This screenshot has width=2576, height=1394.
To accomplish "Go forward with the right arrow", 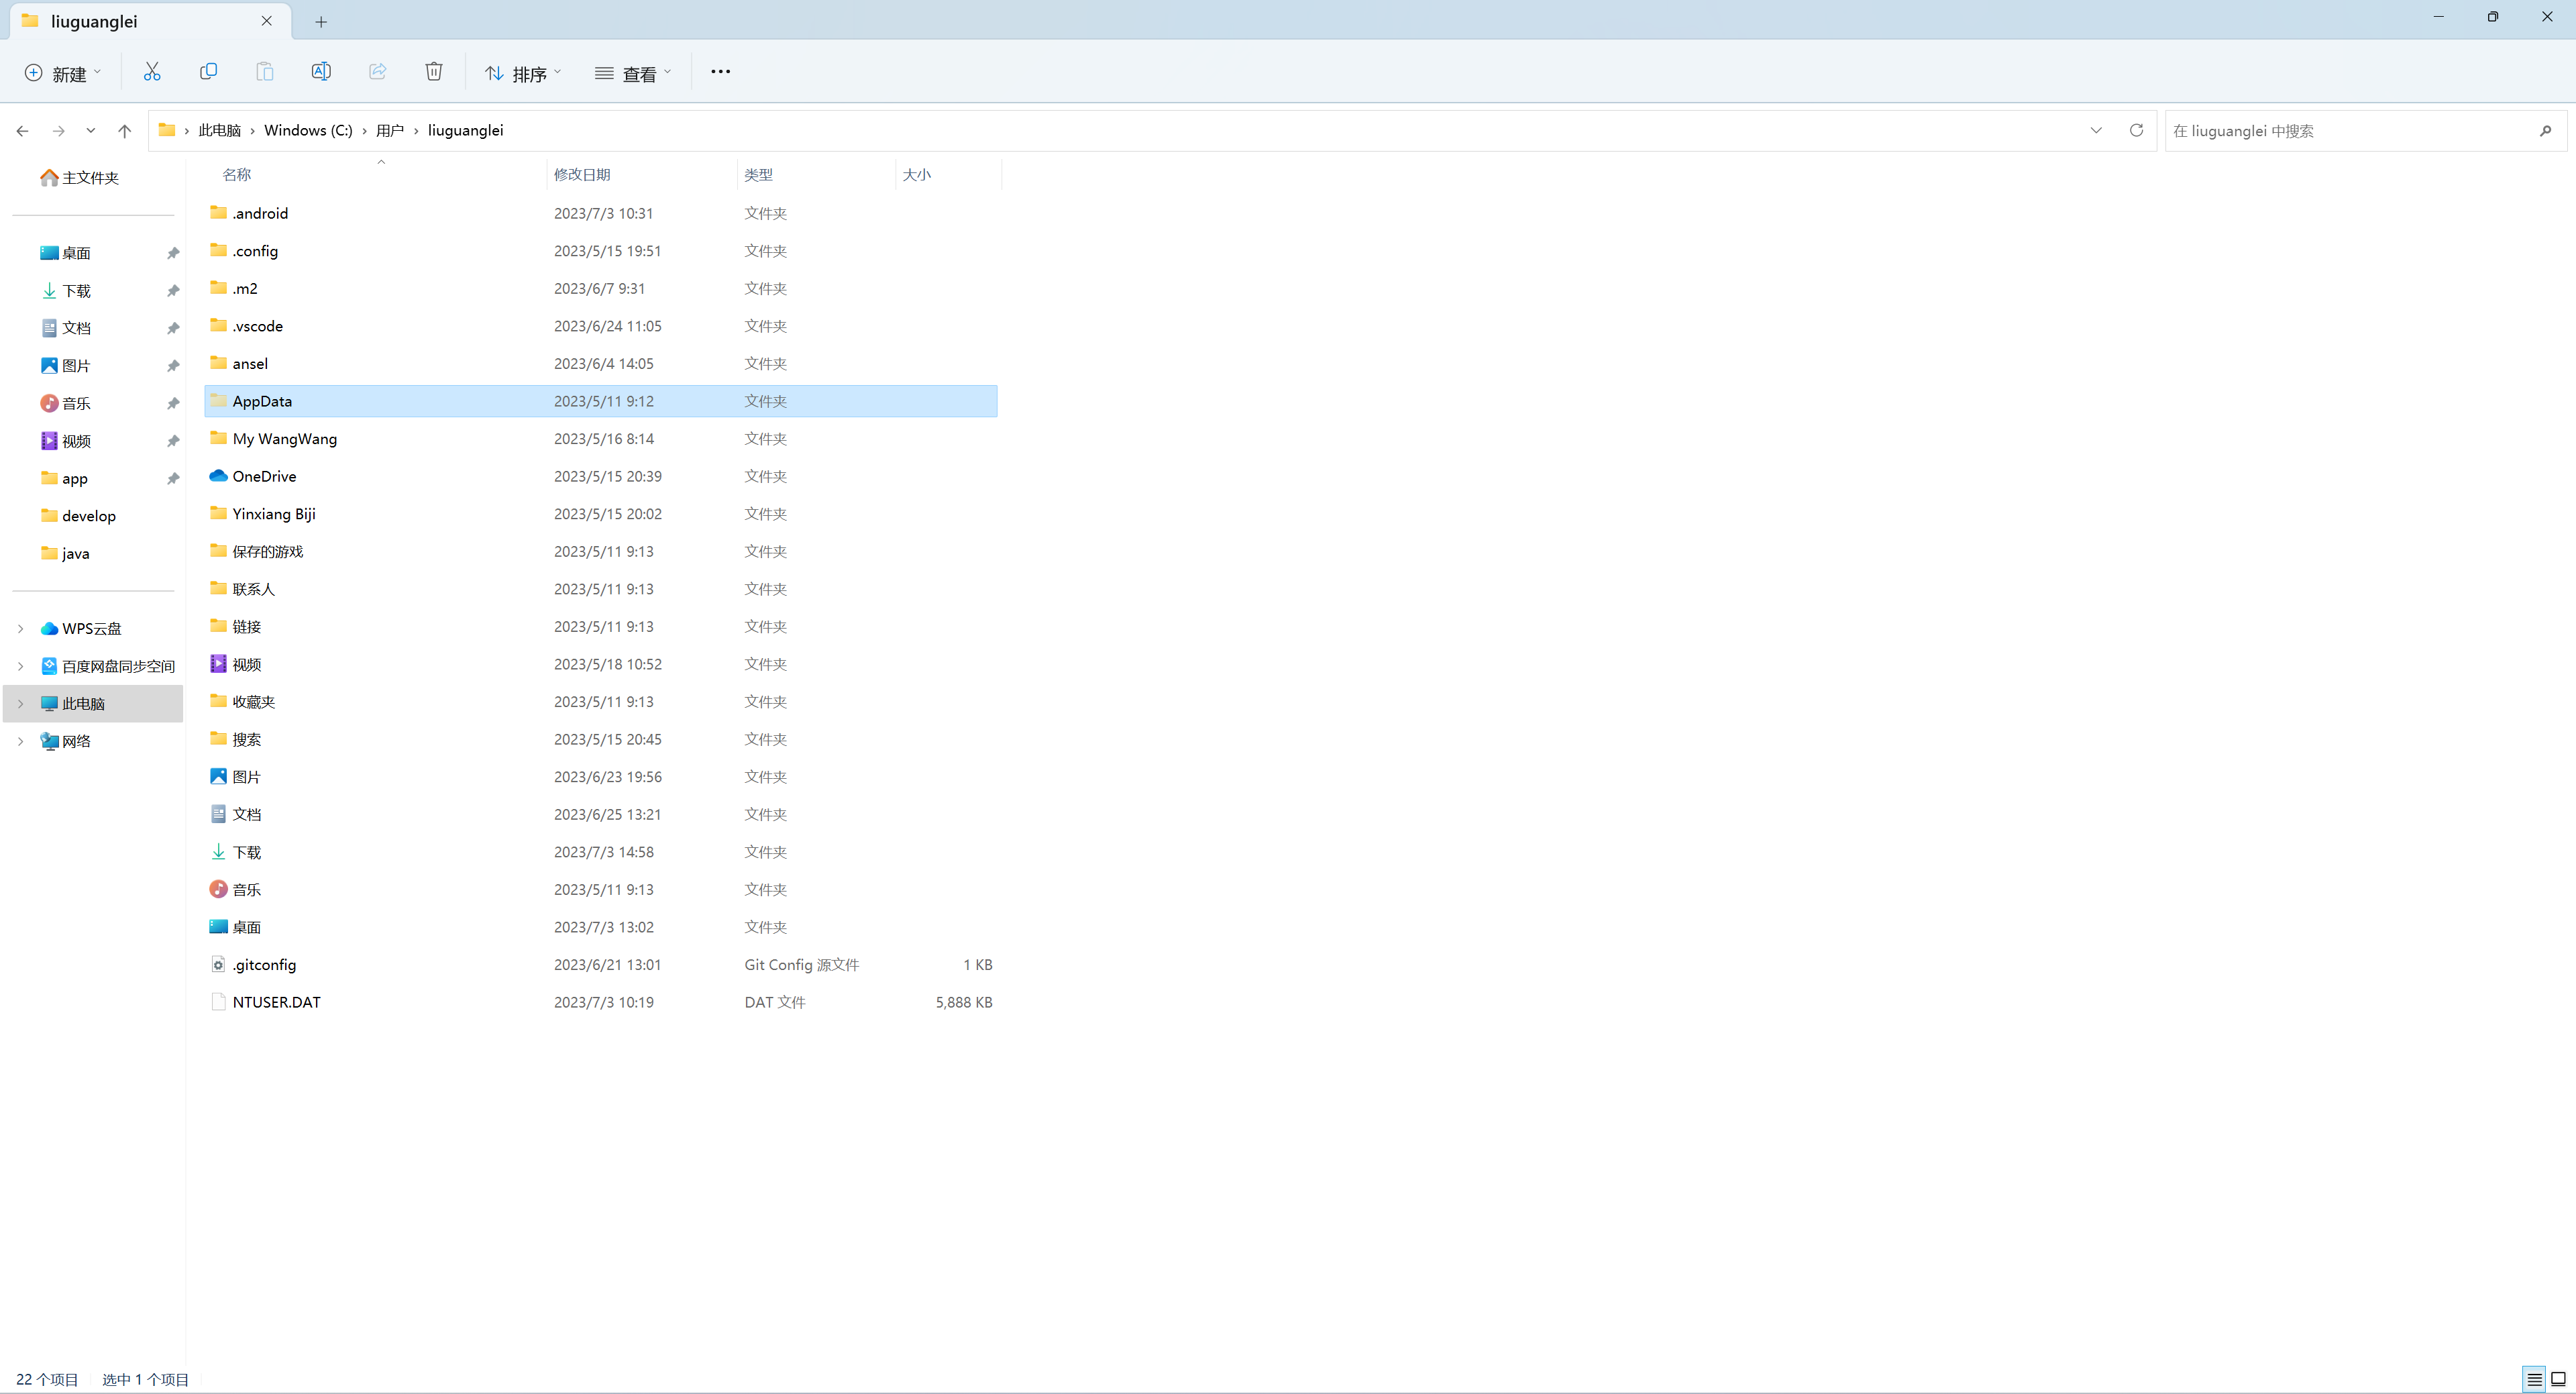I will pyautogui.click(x=58, y=131).
